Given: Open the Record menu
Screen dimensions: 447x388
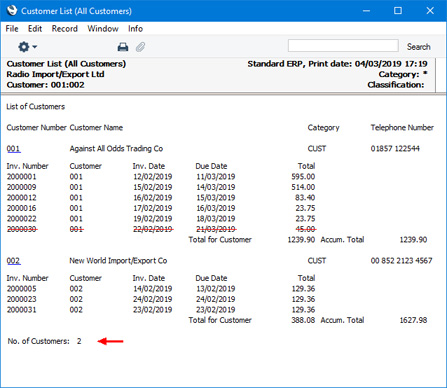Looking at the screenshot, I should point(65,29).
